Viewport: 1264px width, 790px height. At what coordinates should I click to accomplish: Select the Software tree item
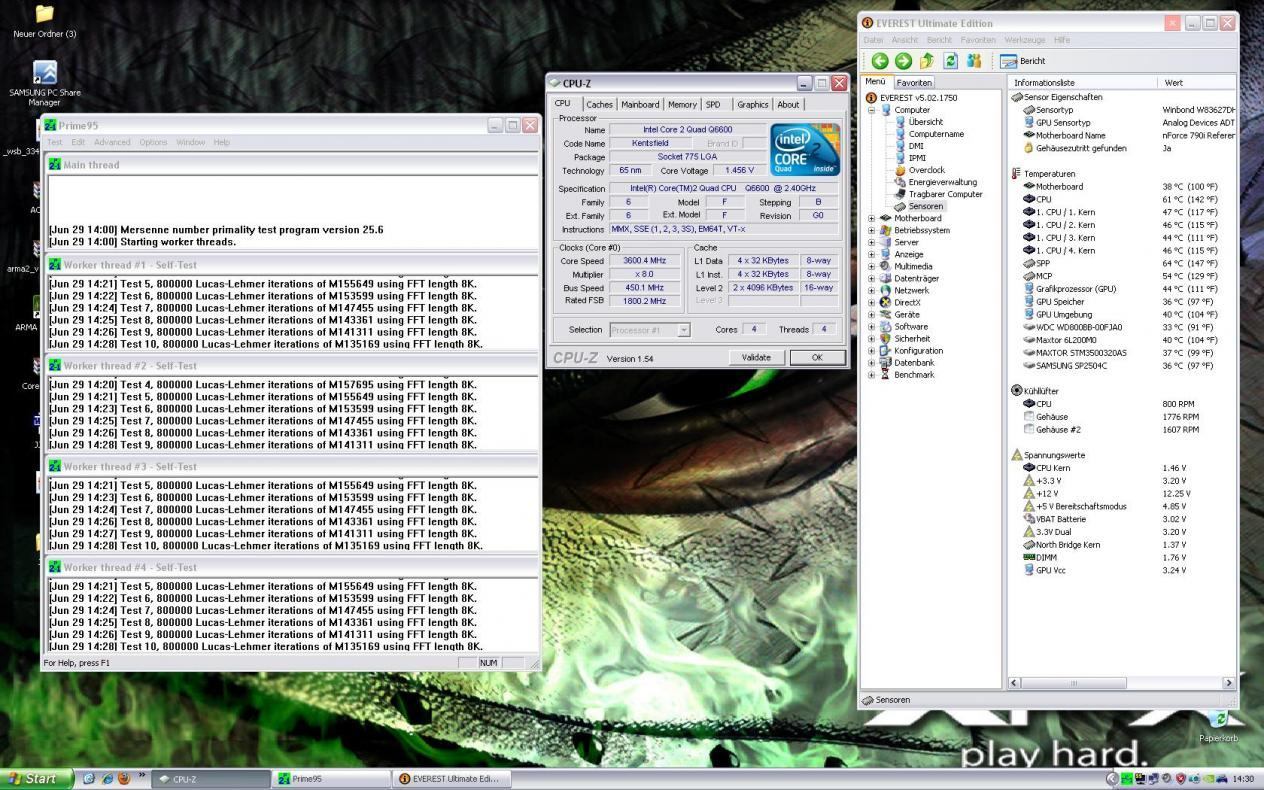point(911,326)
